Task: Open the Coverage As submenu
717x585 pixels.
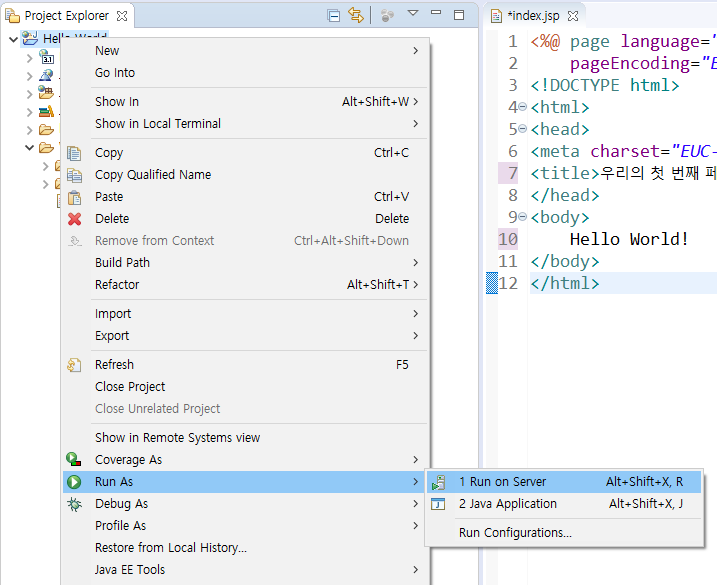Action: click(x=245, y=460)
